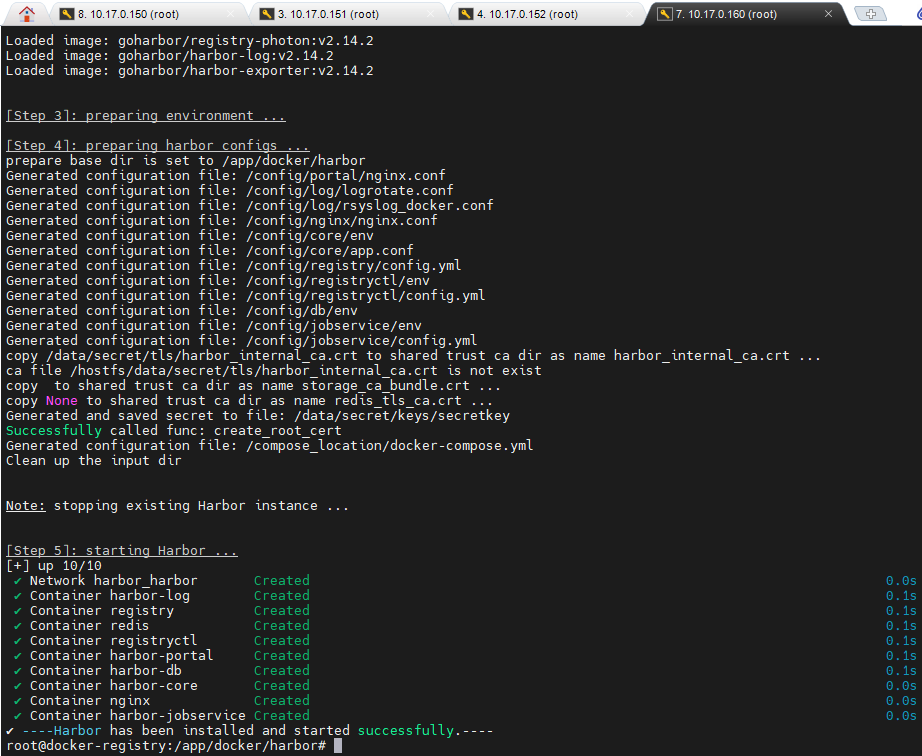The width and height of the screenshot is (922, 756).
Task: Click the 'Clean up the input dir' line
Action: point(93,460)
